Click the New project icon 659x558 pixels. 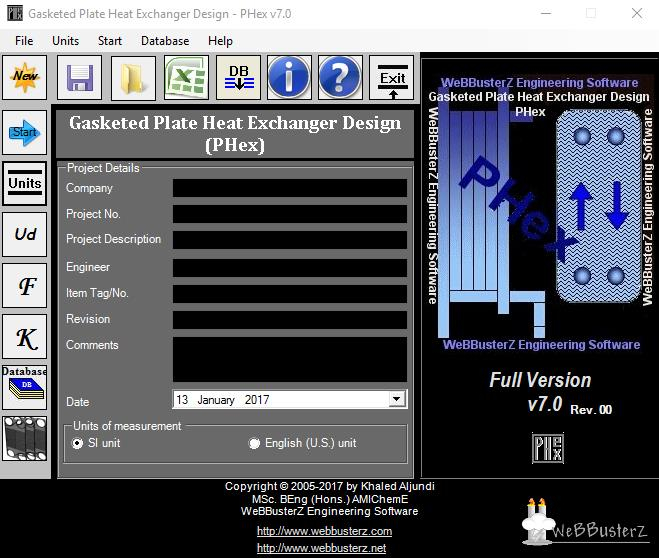coord(25,77)
